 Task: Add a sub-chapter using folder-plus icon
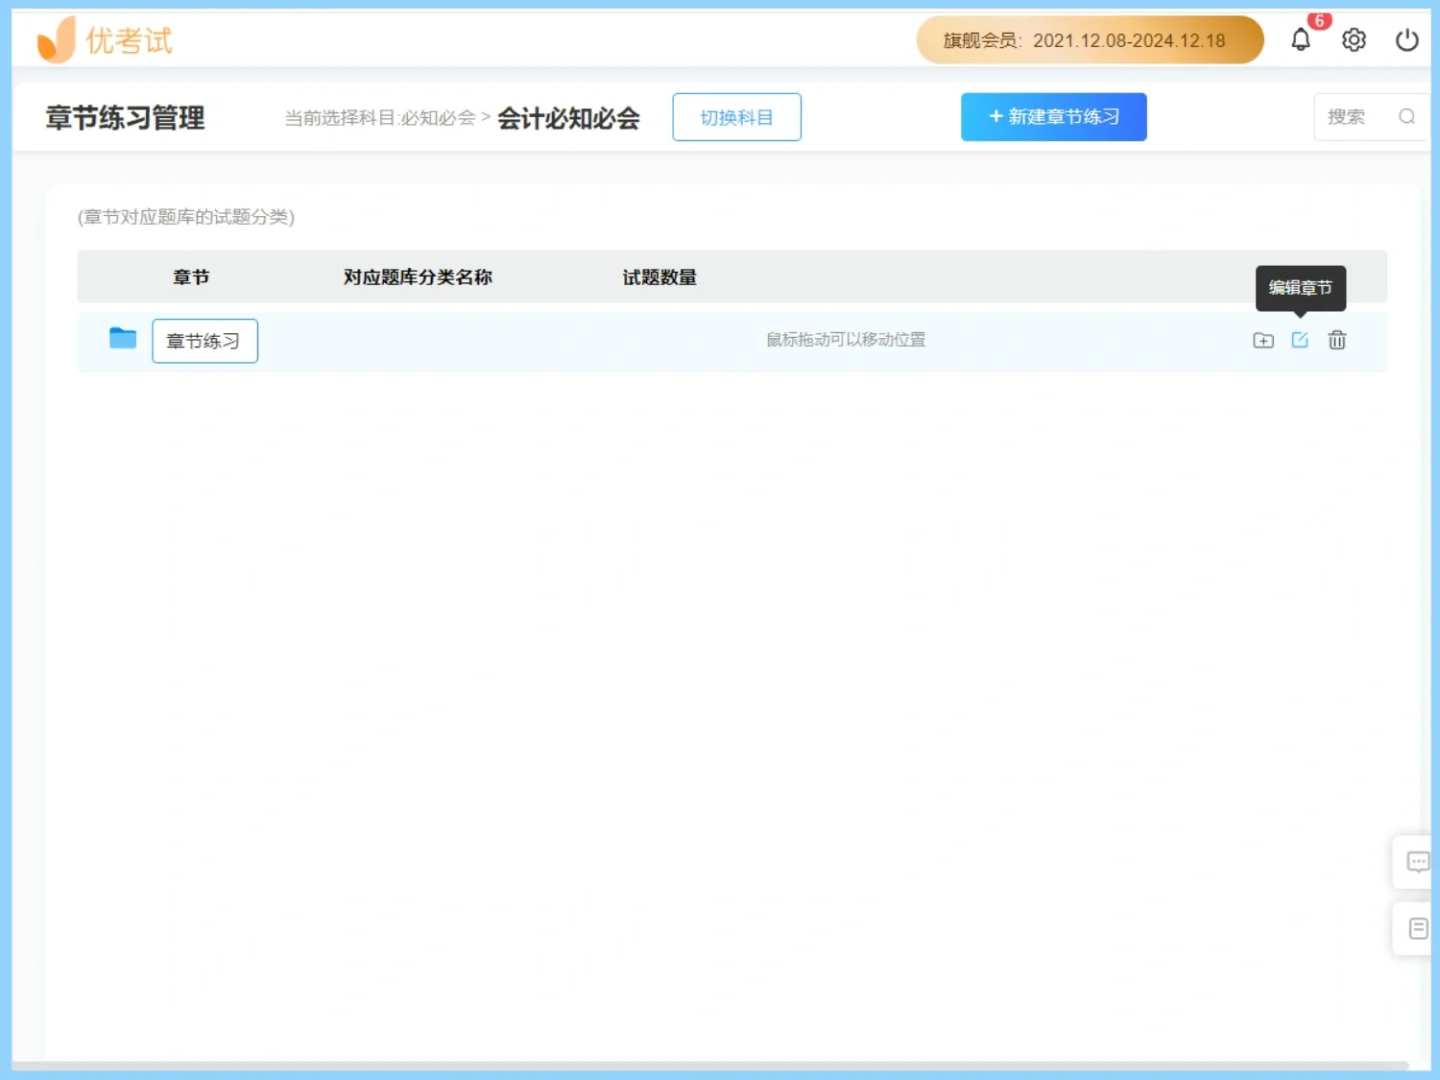pyautogui.click(x=1262, y=340)
